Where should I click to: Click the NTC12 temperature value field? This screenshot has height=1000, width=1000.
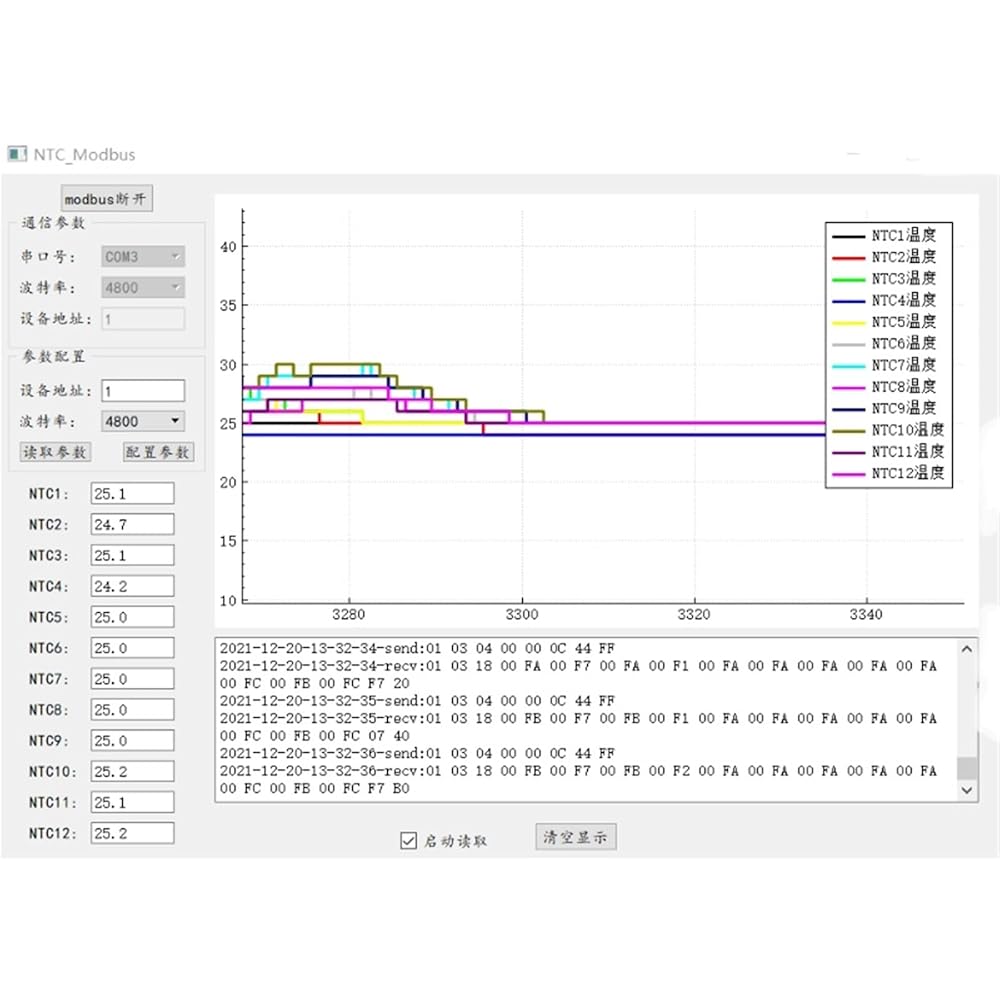132,833
